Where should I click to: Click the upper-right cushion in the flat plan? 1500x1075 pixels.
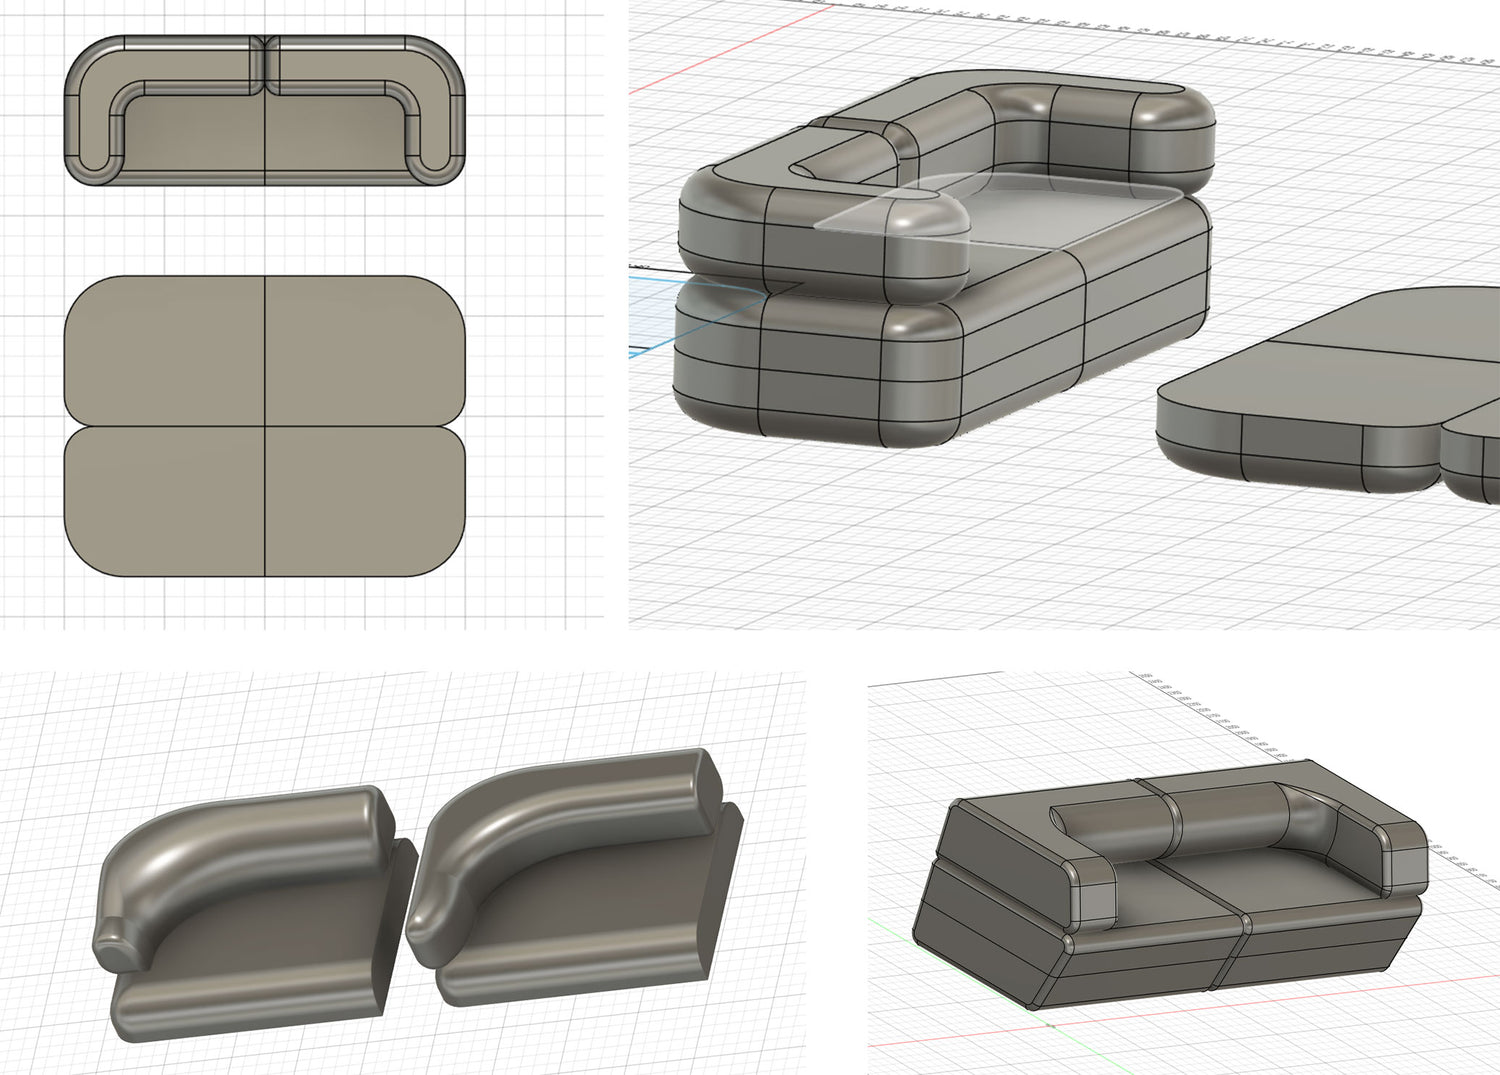click(x=365, y=350)
